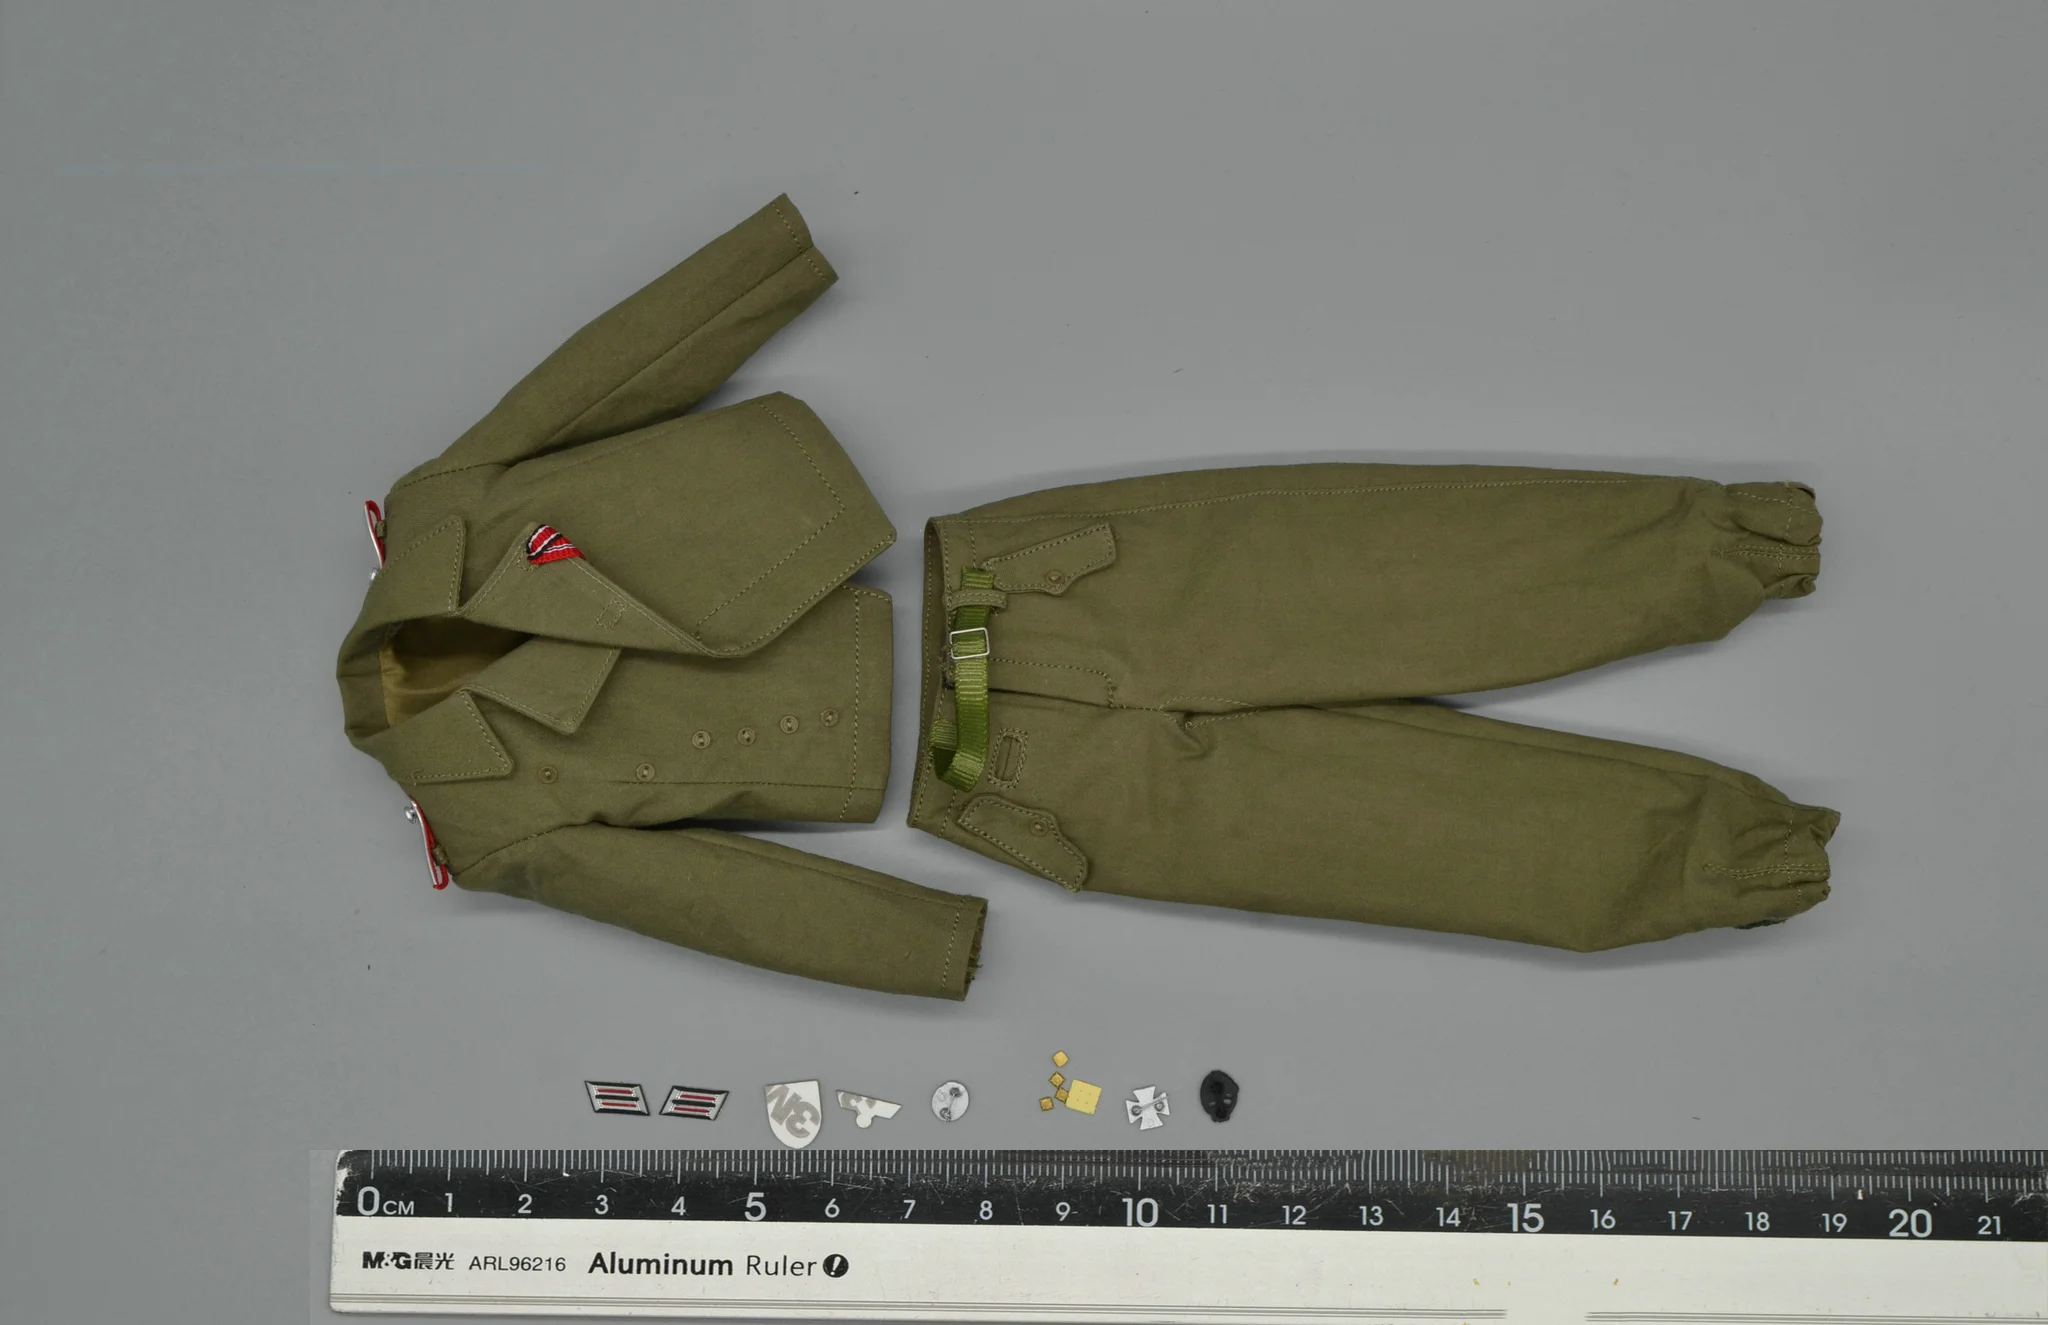Click the small black oval object
Screen dimensions: 2048x1325
1217,1094
